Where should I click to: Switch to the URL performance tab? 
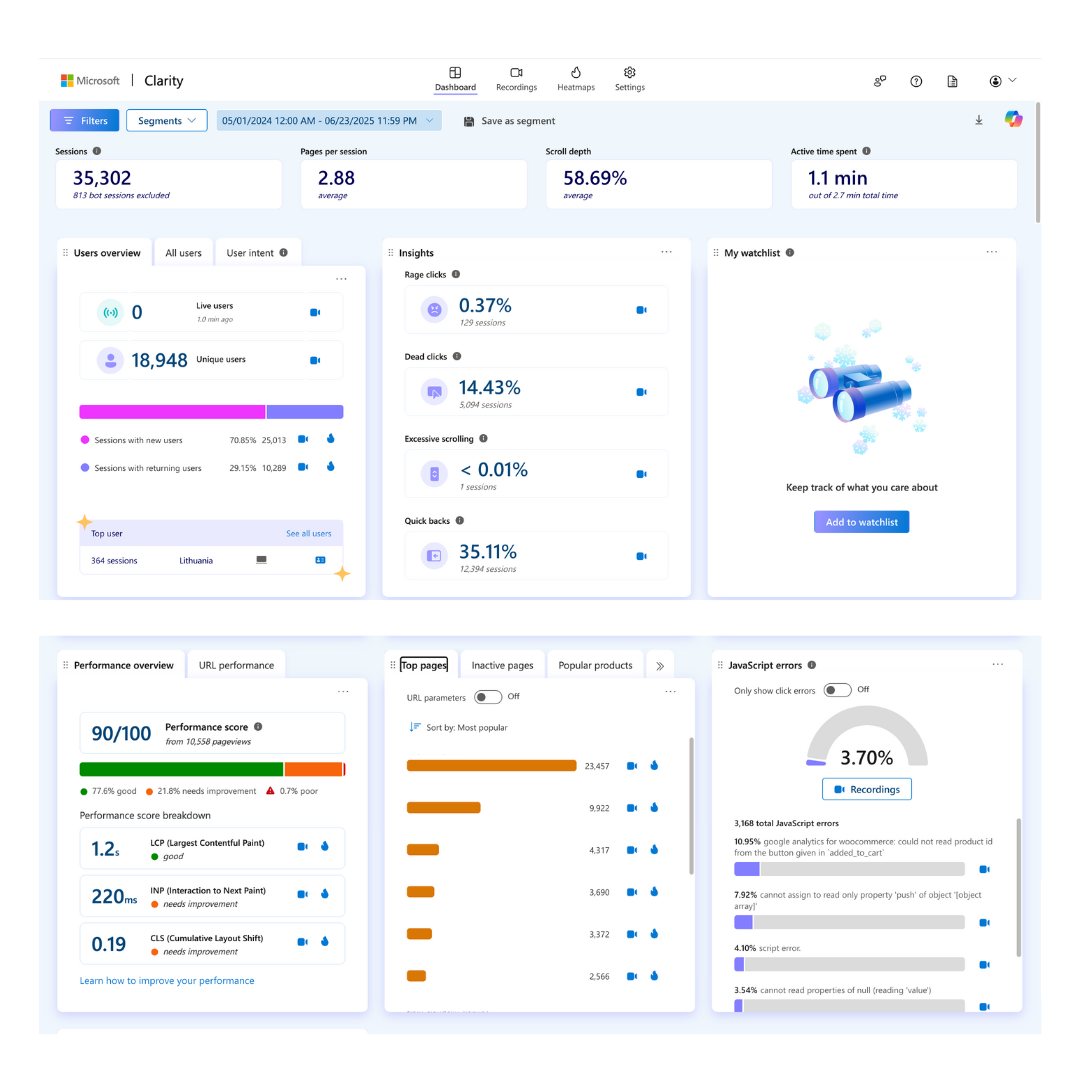click(x=236, y=665)
